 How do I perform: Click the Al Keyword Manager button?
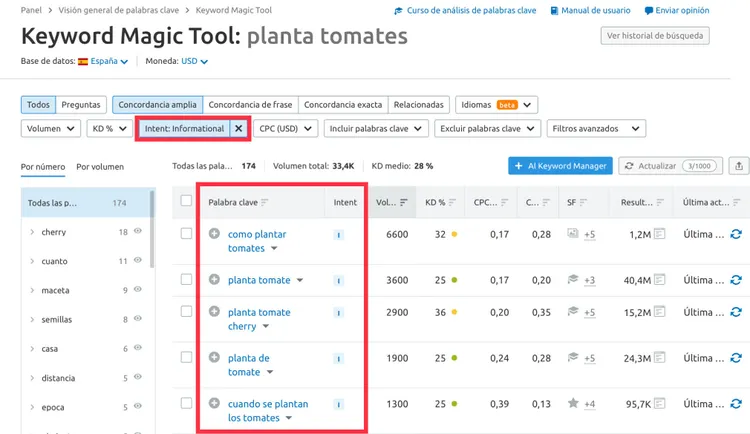pos(560,166)
